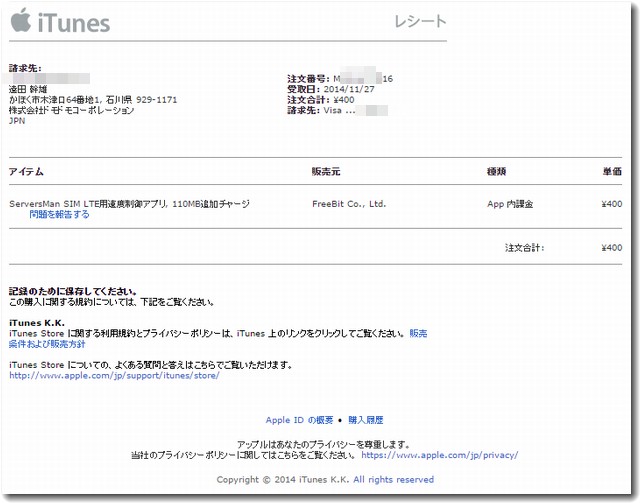Viewport: 640px width, 503px height.
Task: Open the 購入履歴 link
Action: pyautogui.click(x=366, y=420)
